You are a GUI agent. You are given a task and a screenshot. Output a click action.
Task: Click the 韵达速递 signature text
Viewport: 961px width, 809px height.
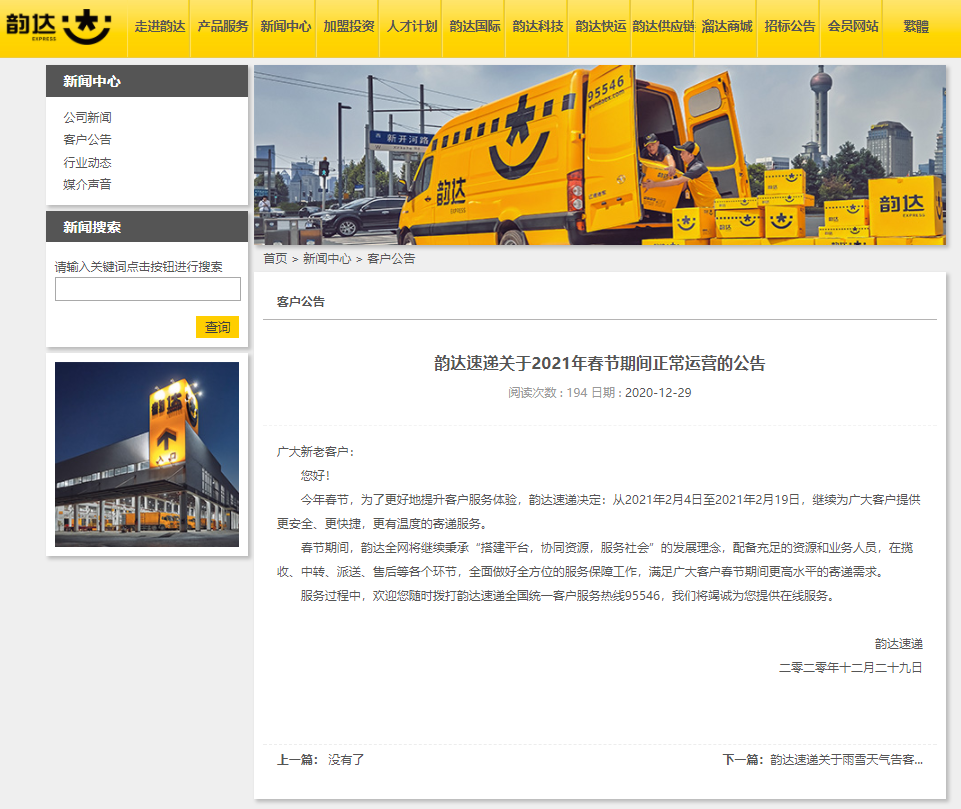898,644
